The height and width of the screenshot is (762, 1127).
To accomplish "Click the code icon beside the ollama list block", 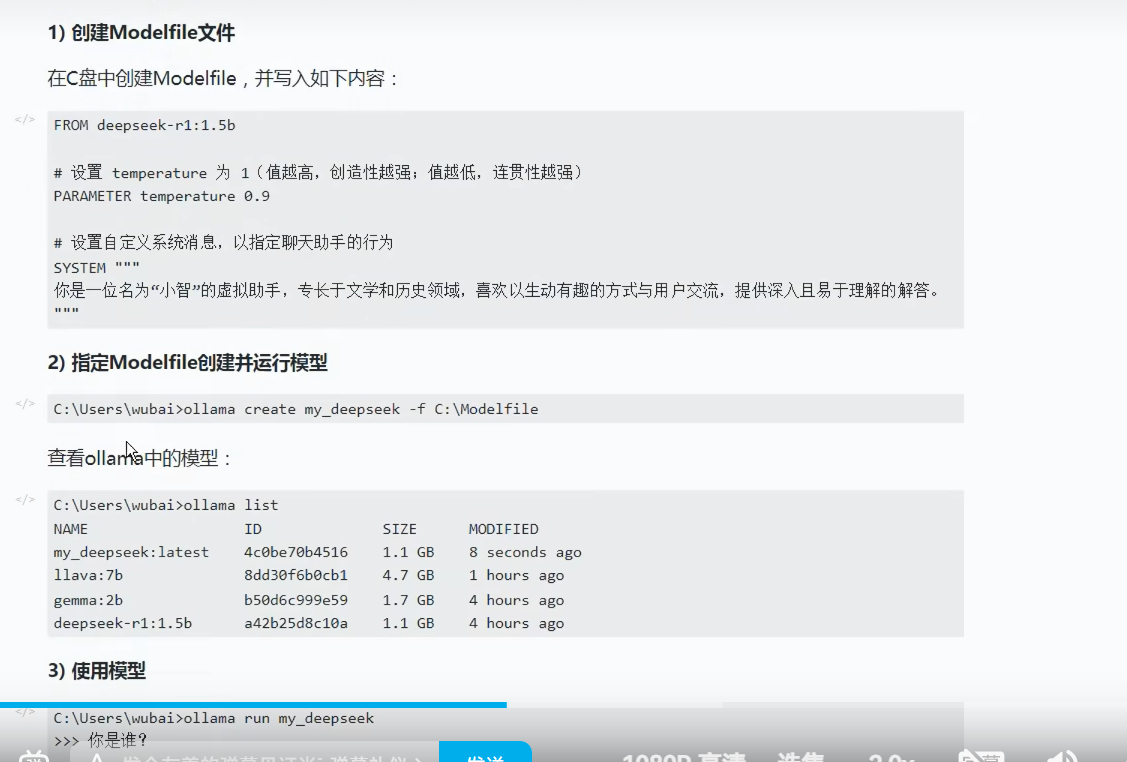I will [25, 499].
